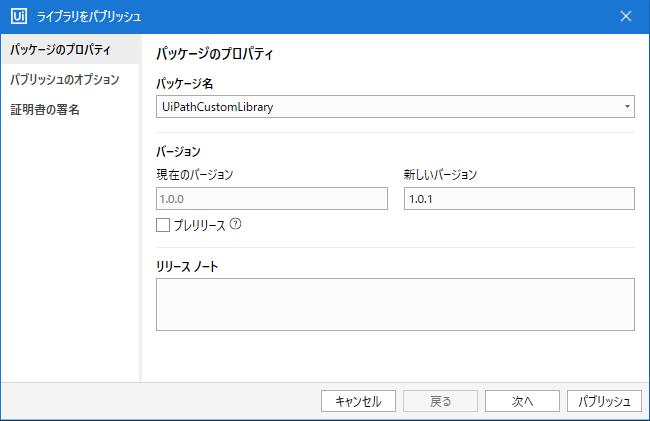Click the help icon beside プレリリース
This screenshot has width=650, height=421.
[x=235, y=224]
